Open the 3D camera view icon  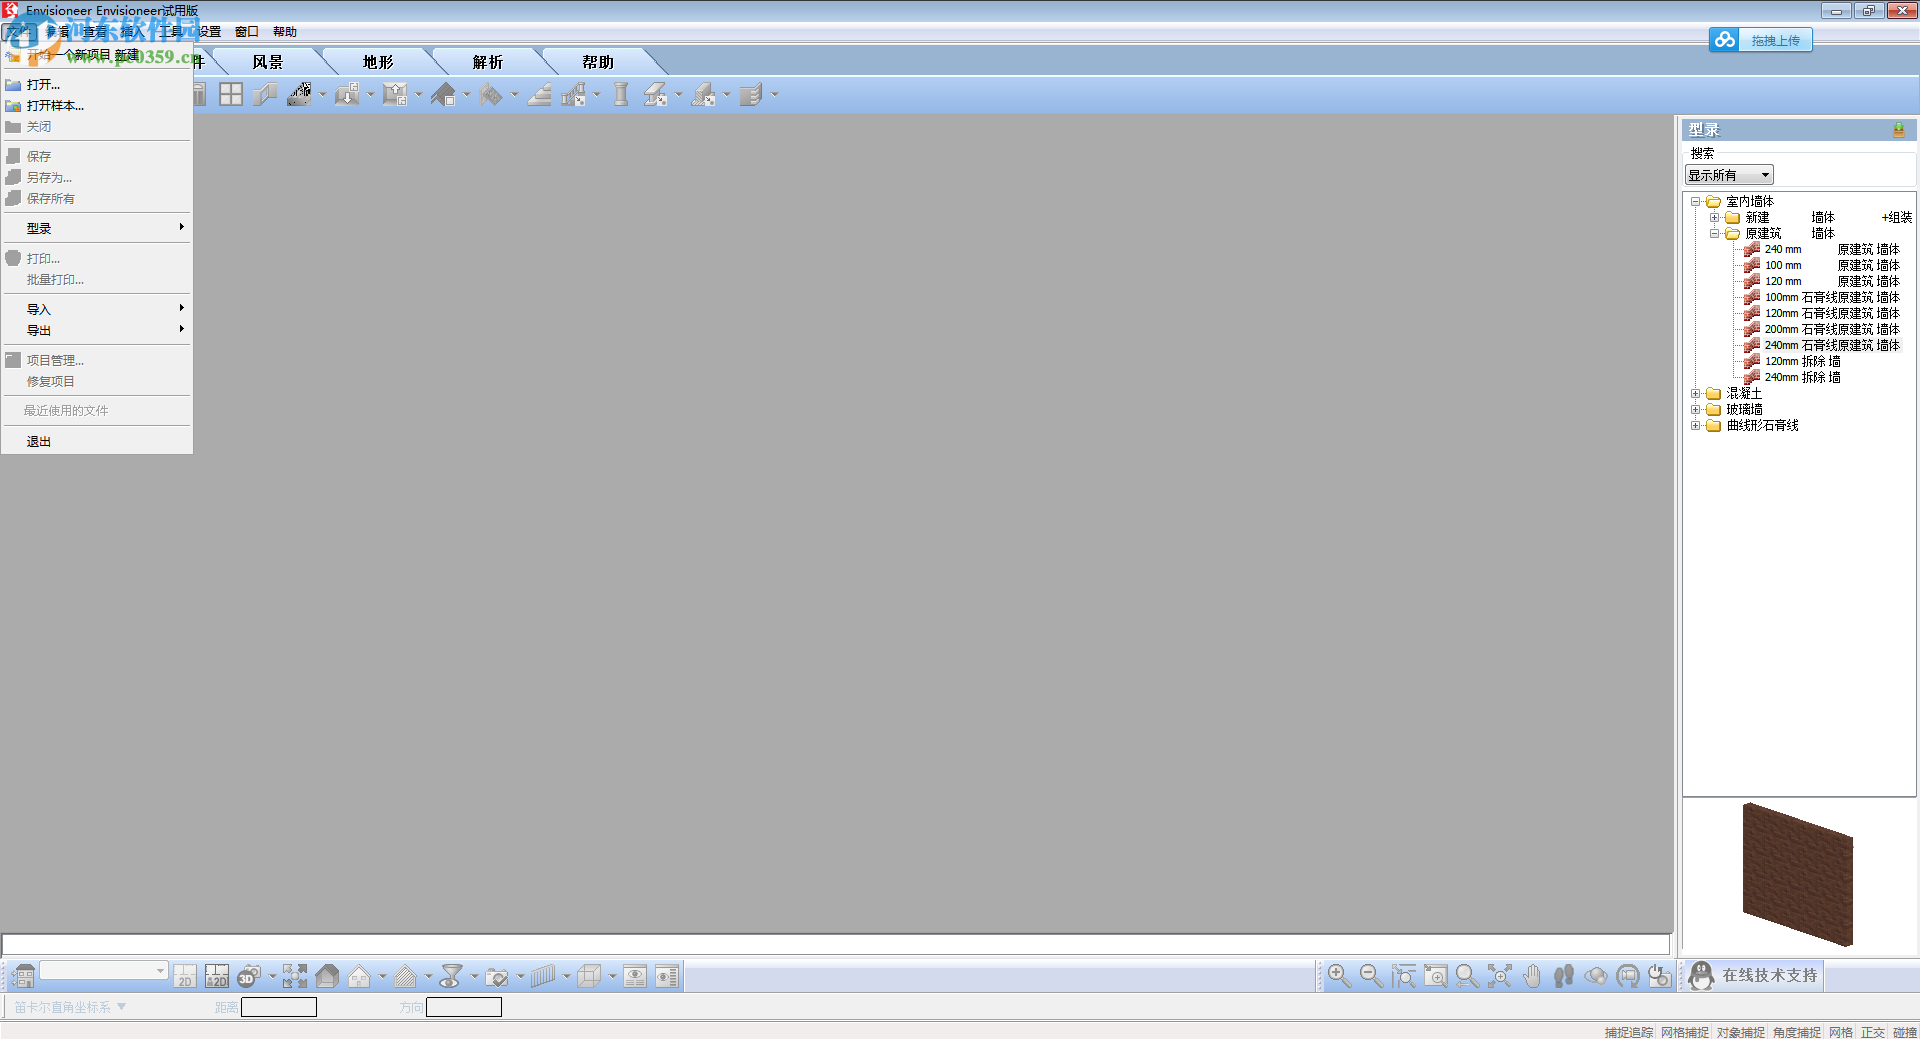(249, 976)
